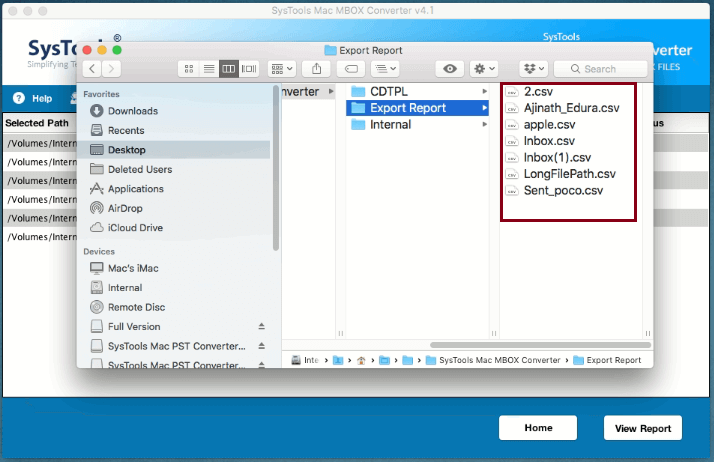Click SysTools Mac MBOX Converter in path bar

click(493, 360)
